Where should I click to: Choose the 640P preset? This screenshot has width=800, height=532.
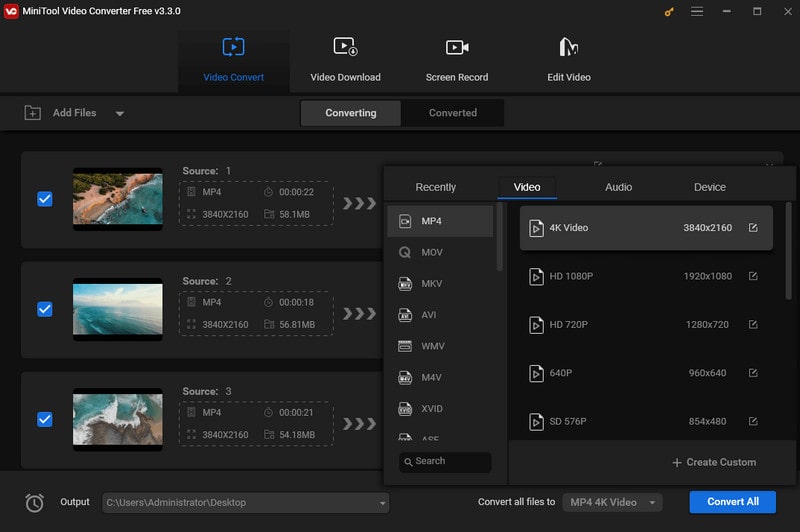pyautogui.click(x=646, y=373)
